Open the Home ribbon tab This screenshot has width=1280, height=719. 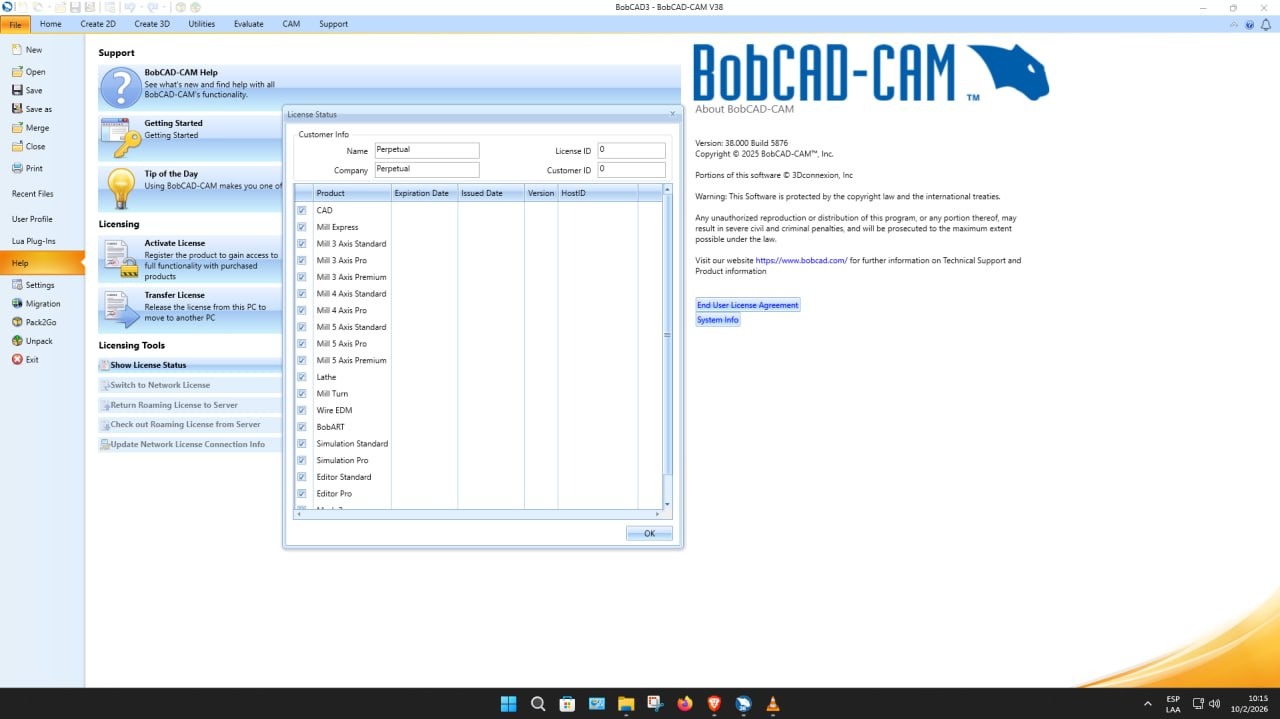click(50, 24)
